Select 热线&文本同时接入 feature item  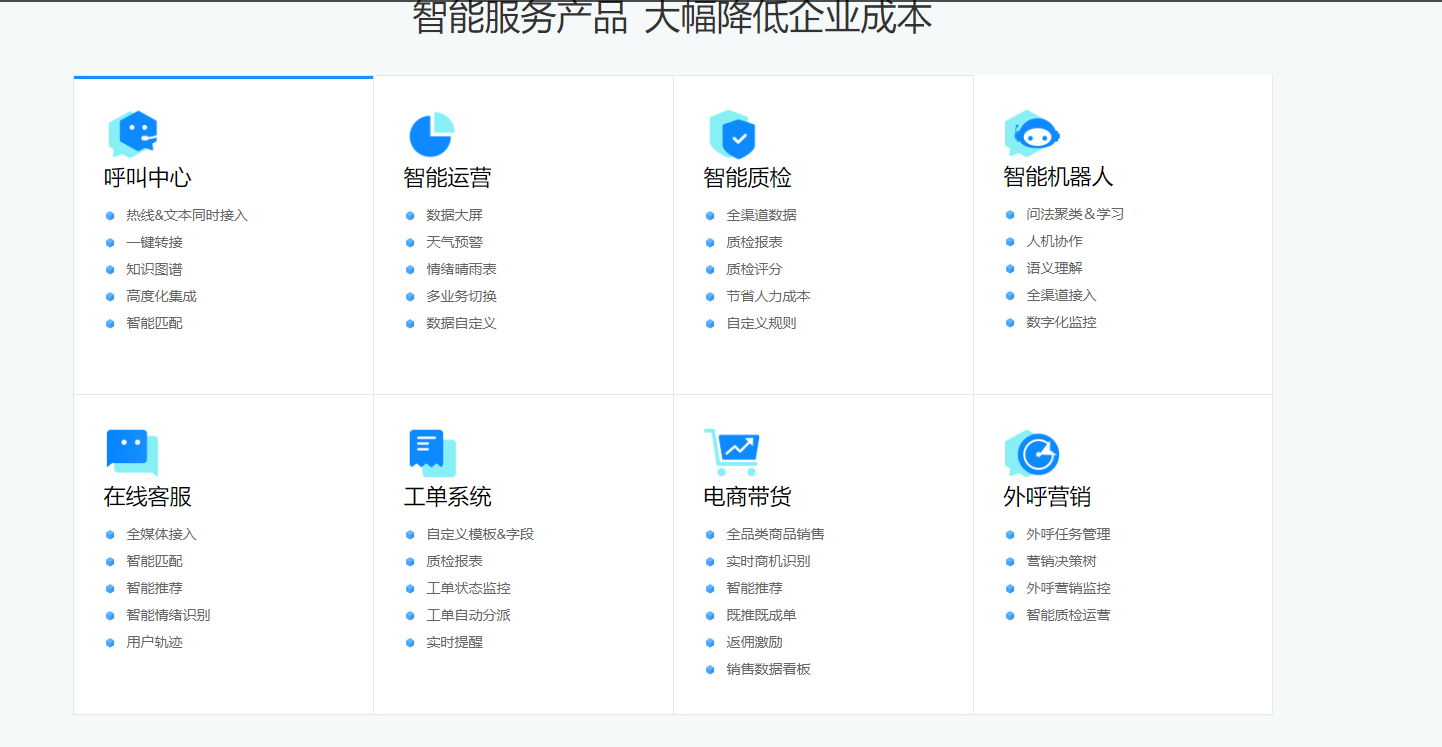(187, 215)
